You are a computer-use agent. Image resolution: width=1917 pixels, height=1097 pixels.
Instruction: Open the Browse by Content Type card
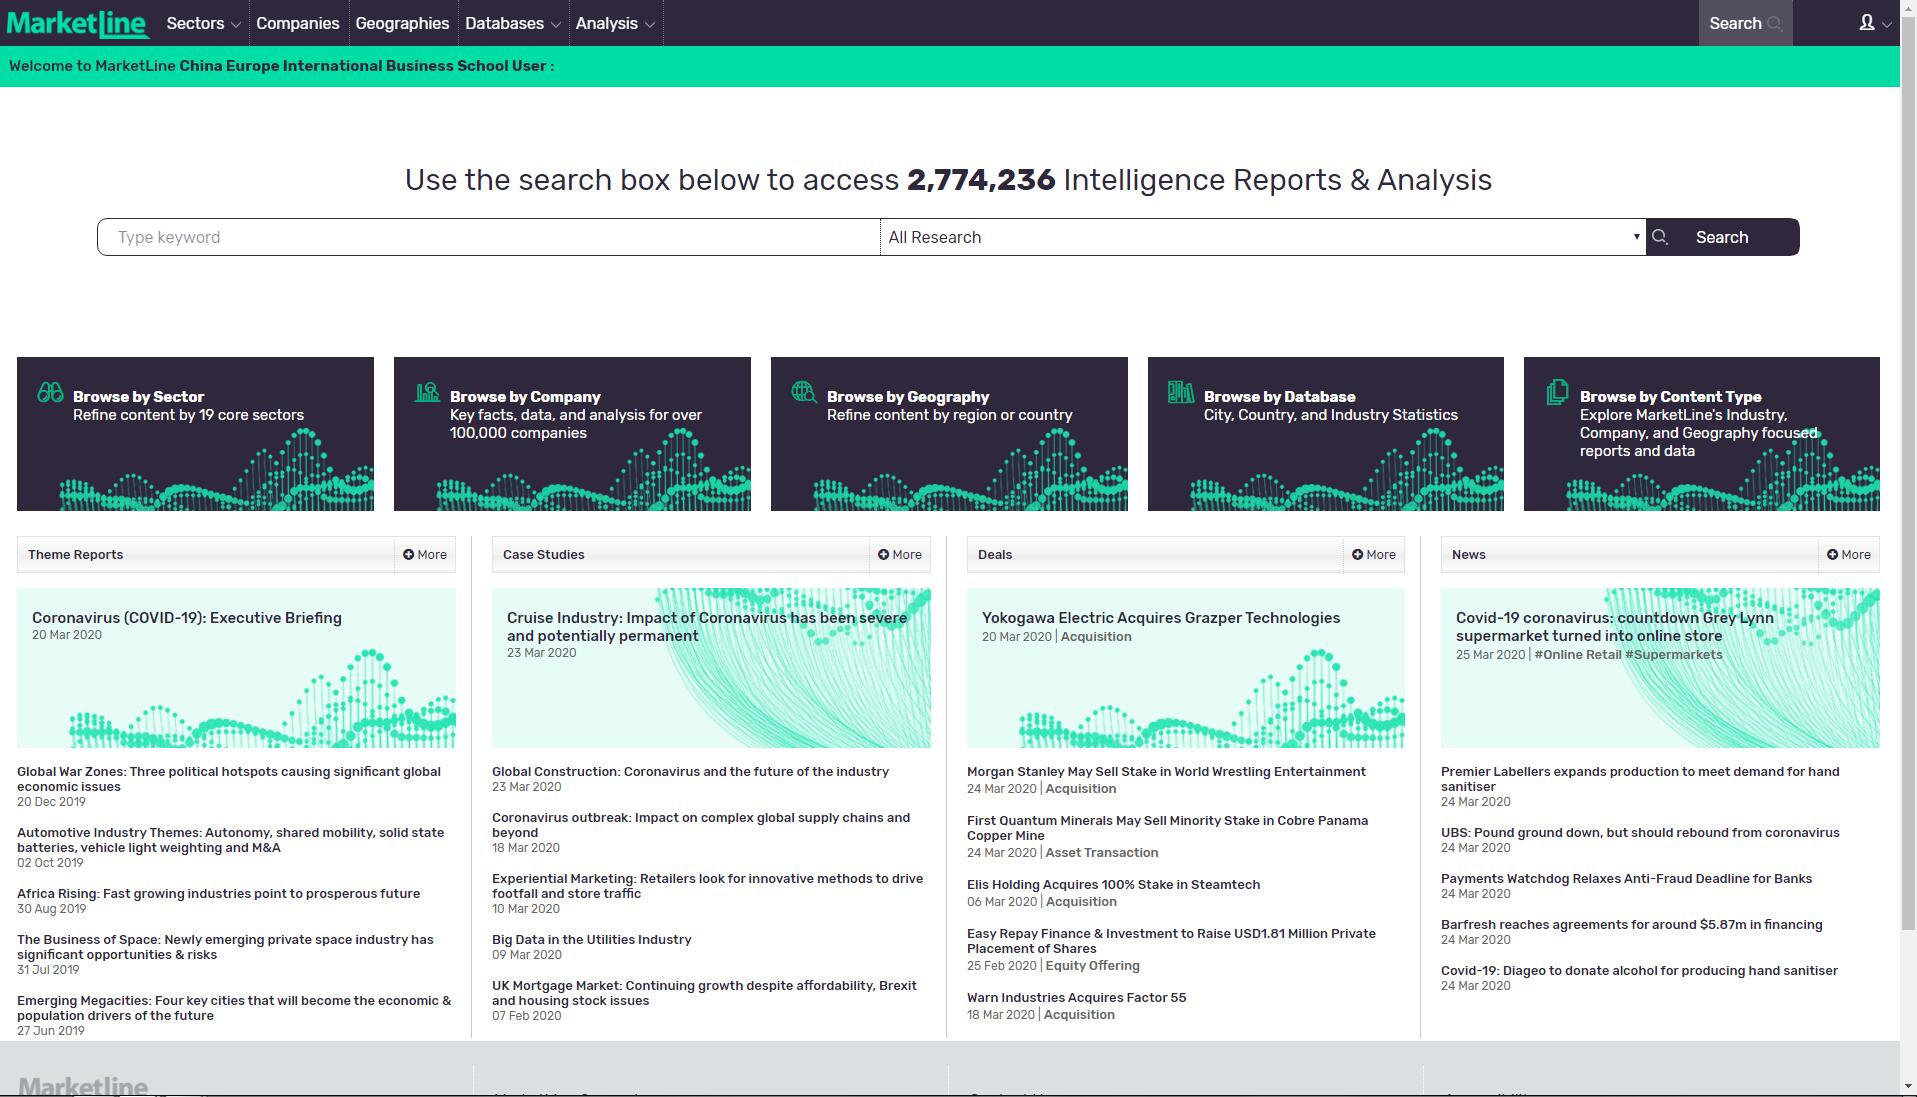tap(1702, 434)
